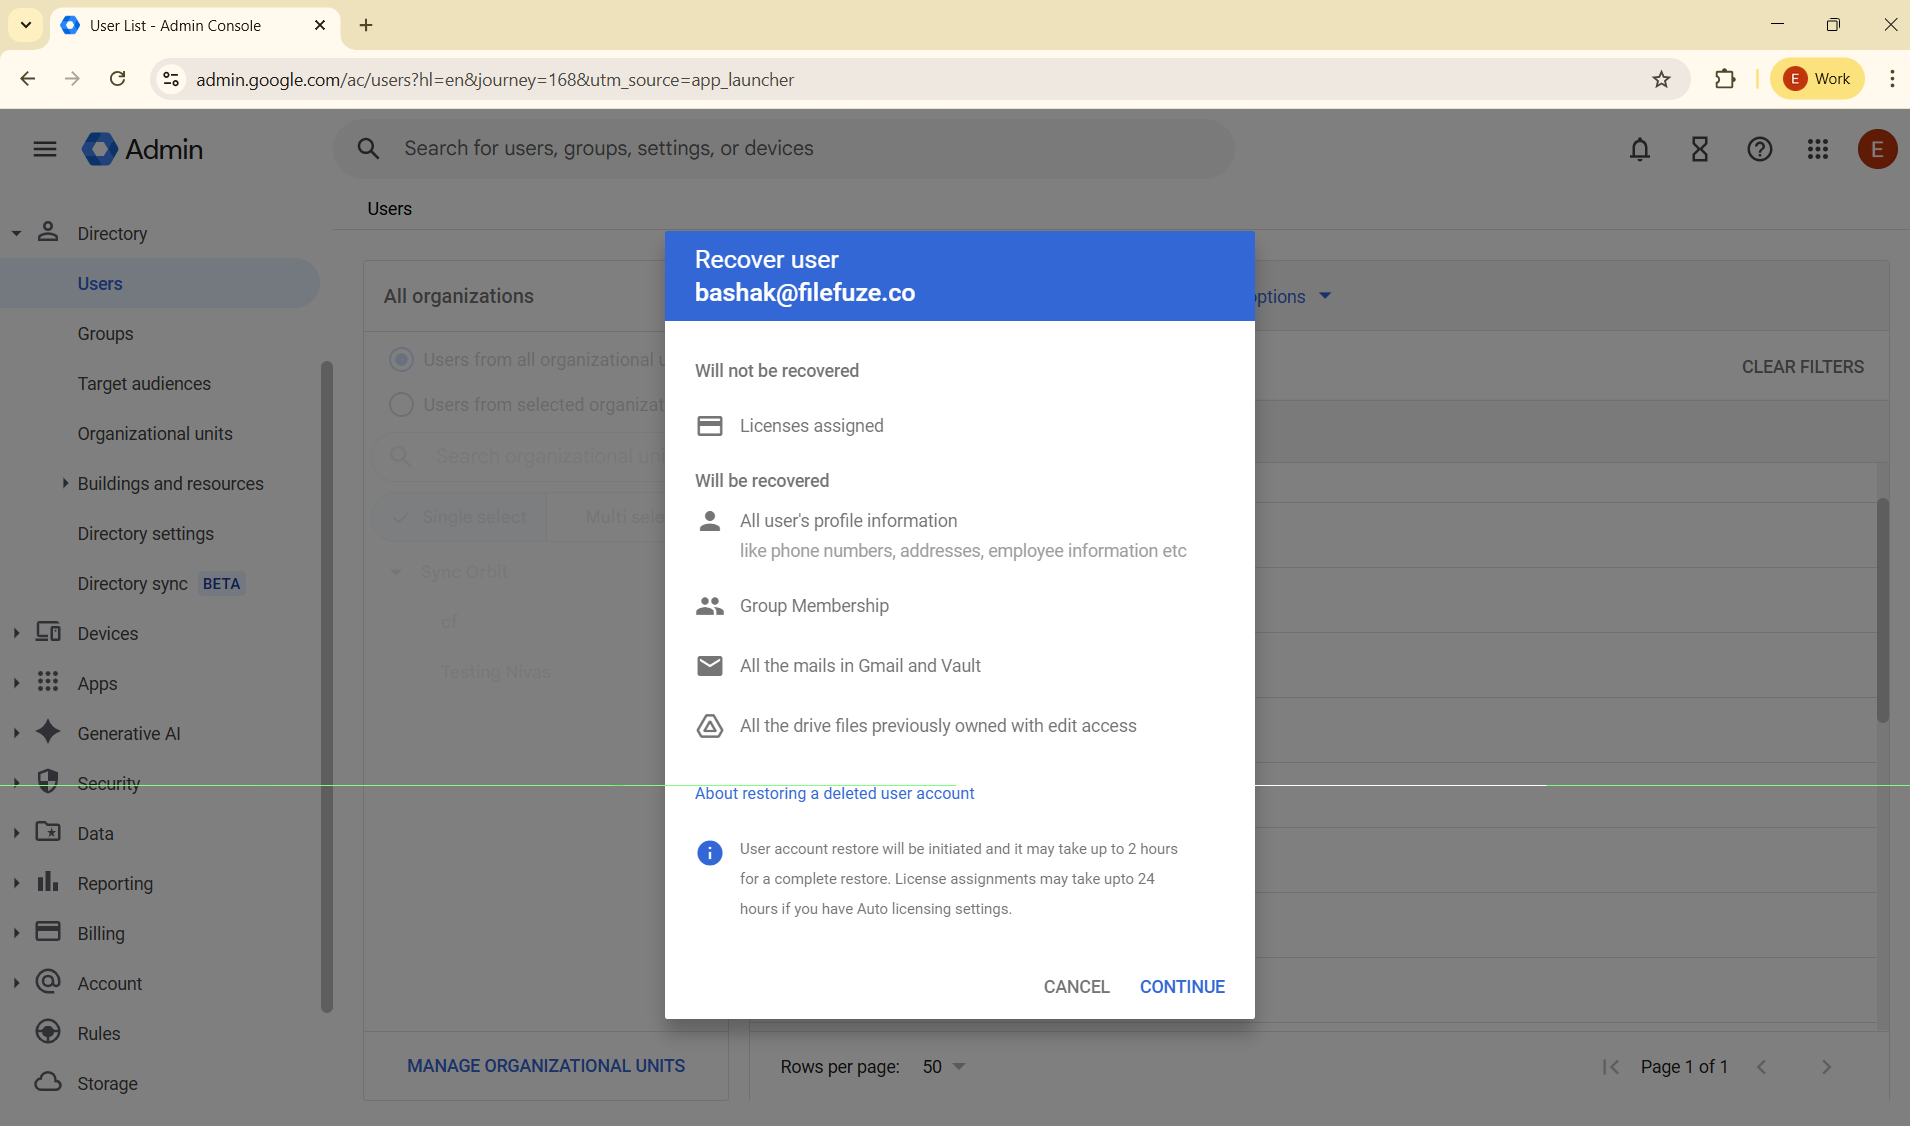Click the Billing card icon
1910x1126 pixels.
coord(48,932)
